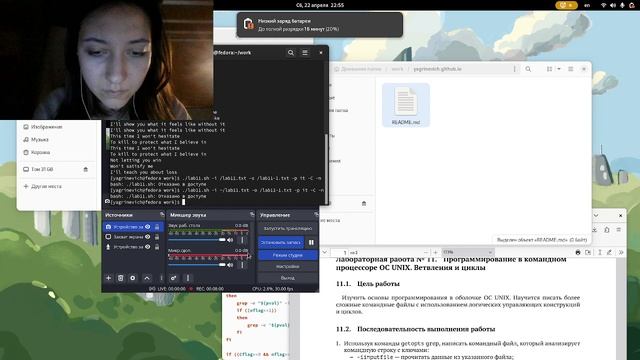The width and height of the screenshot is (640, 360).
Task: Toggle Режим студии in OBS controls
Action: click(x=288, y=255)
